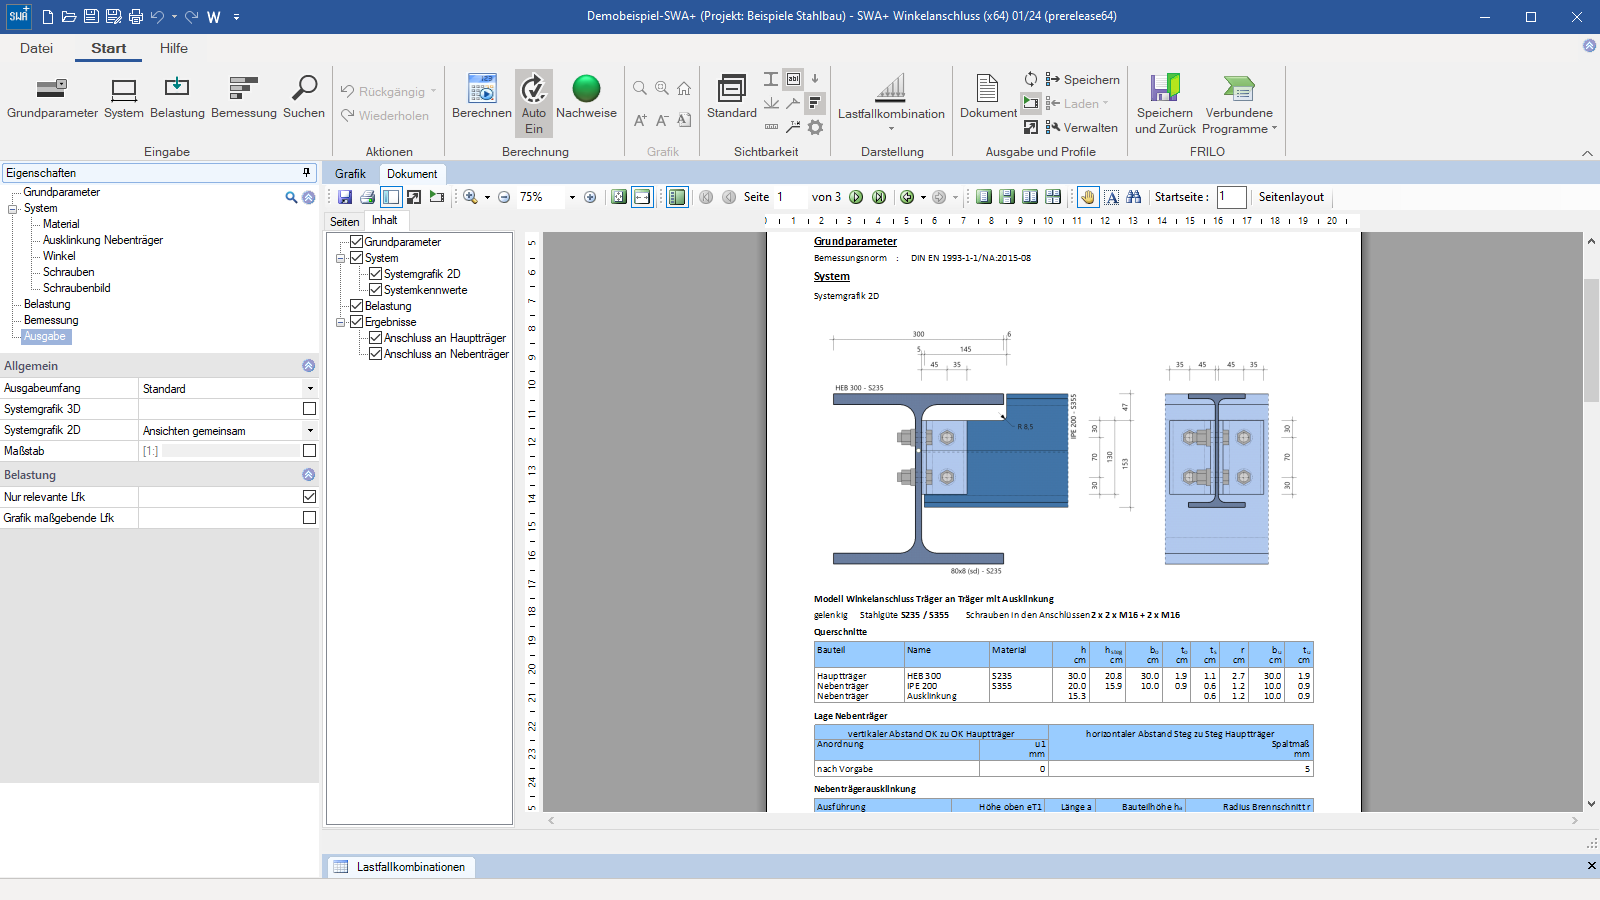Uncheck Anschluss an Nebenträger checkbox
1600x900 pixels.
pyautogui.click(x=376, y=354)
